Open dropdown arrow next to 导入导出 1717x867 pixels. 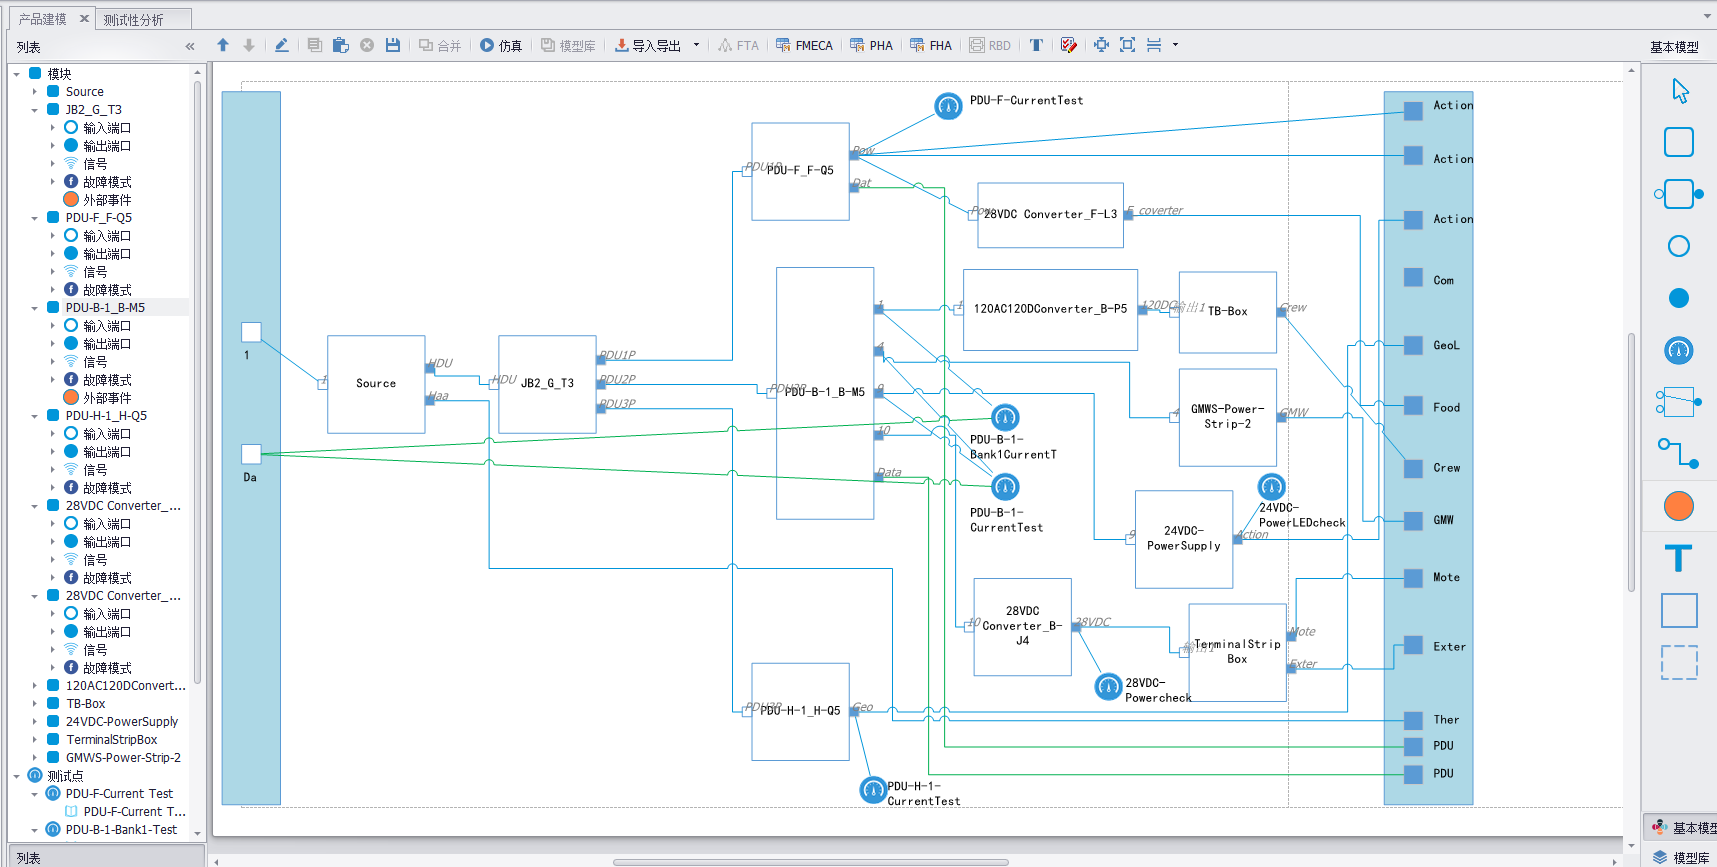pyautogui.click(x=696, y=45)
